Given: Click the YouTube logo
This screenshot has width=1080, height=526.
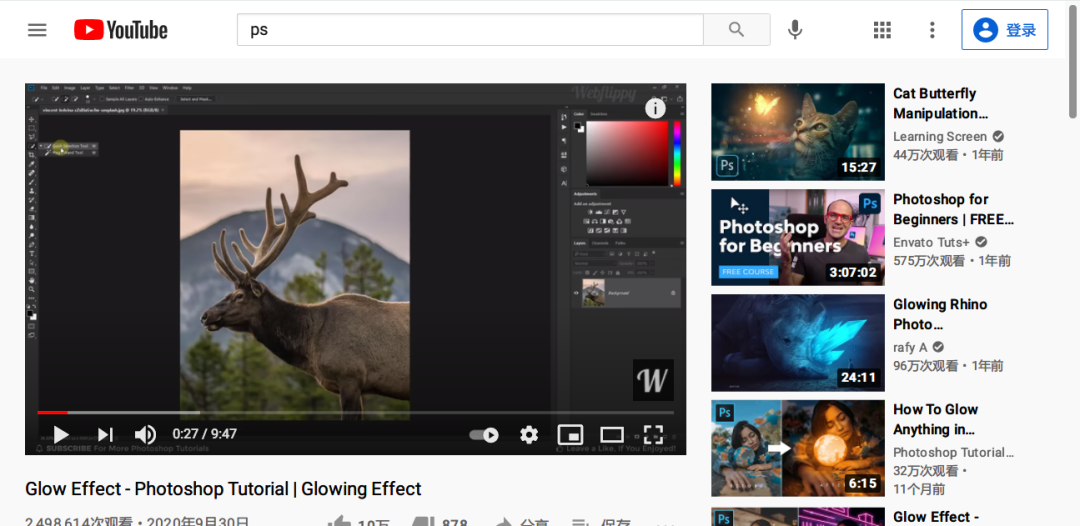Looking at the screenshot, I should (121, 30).
